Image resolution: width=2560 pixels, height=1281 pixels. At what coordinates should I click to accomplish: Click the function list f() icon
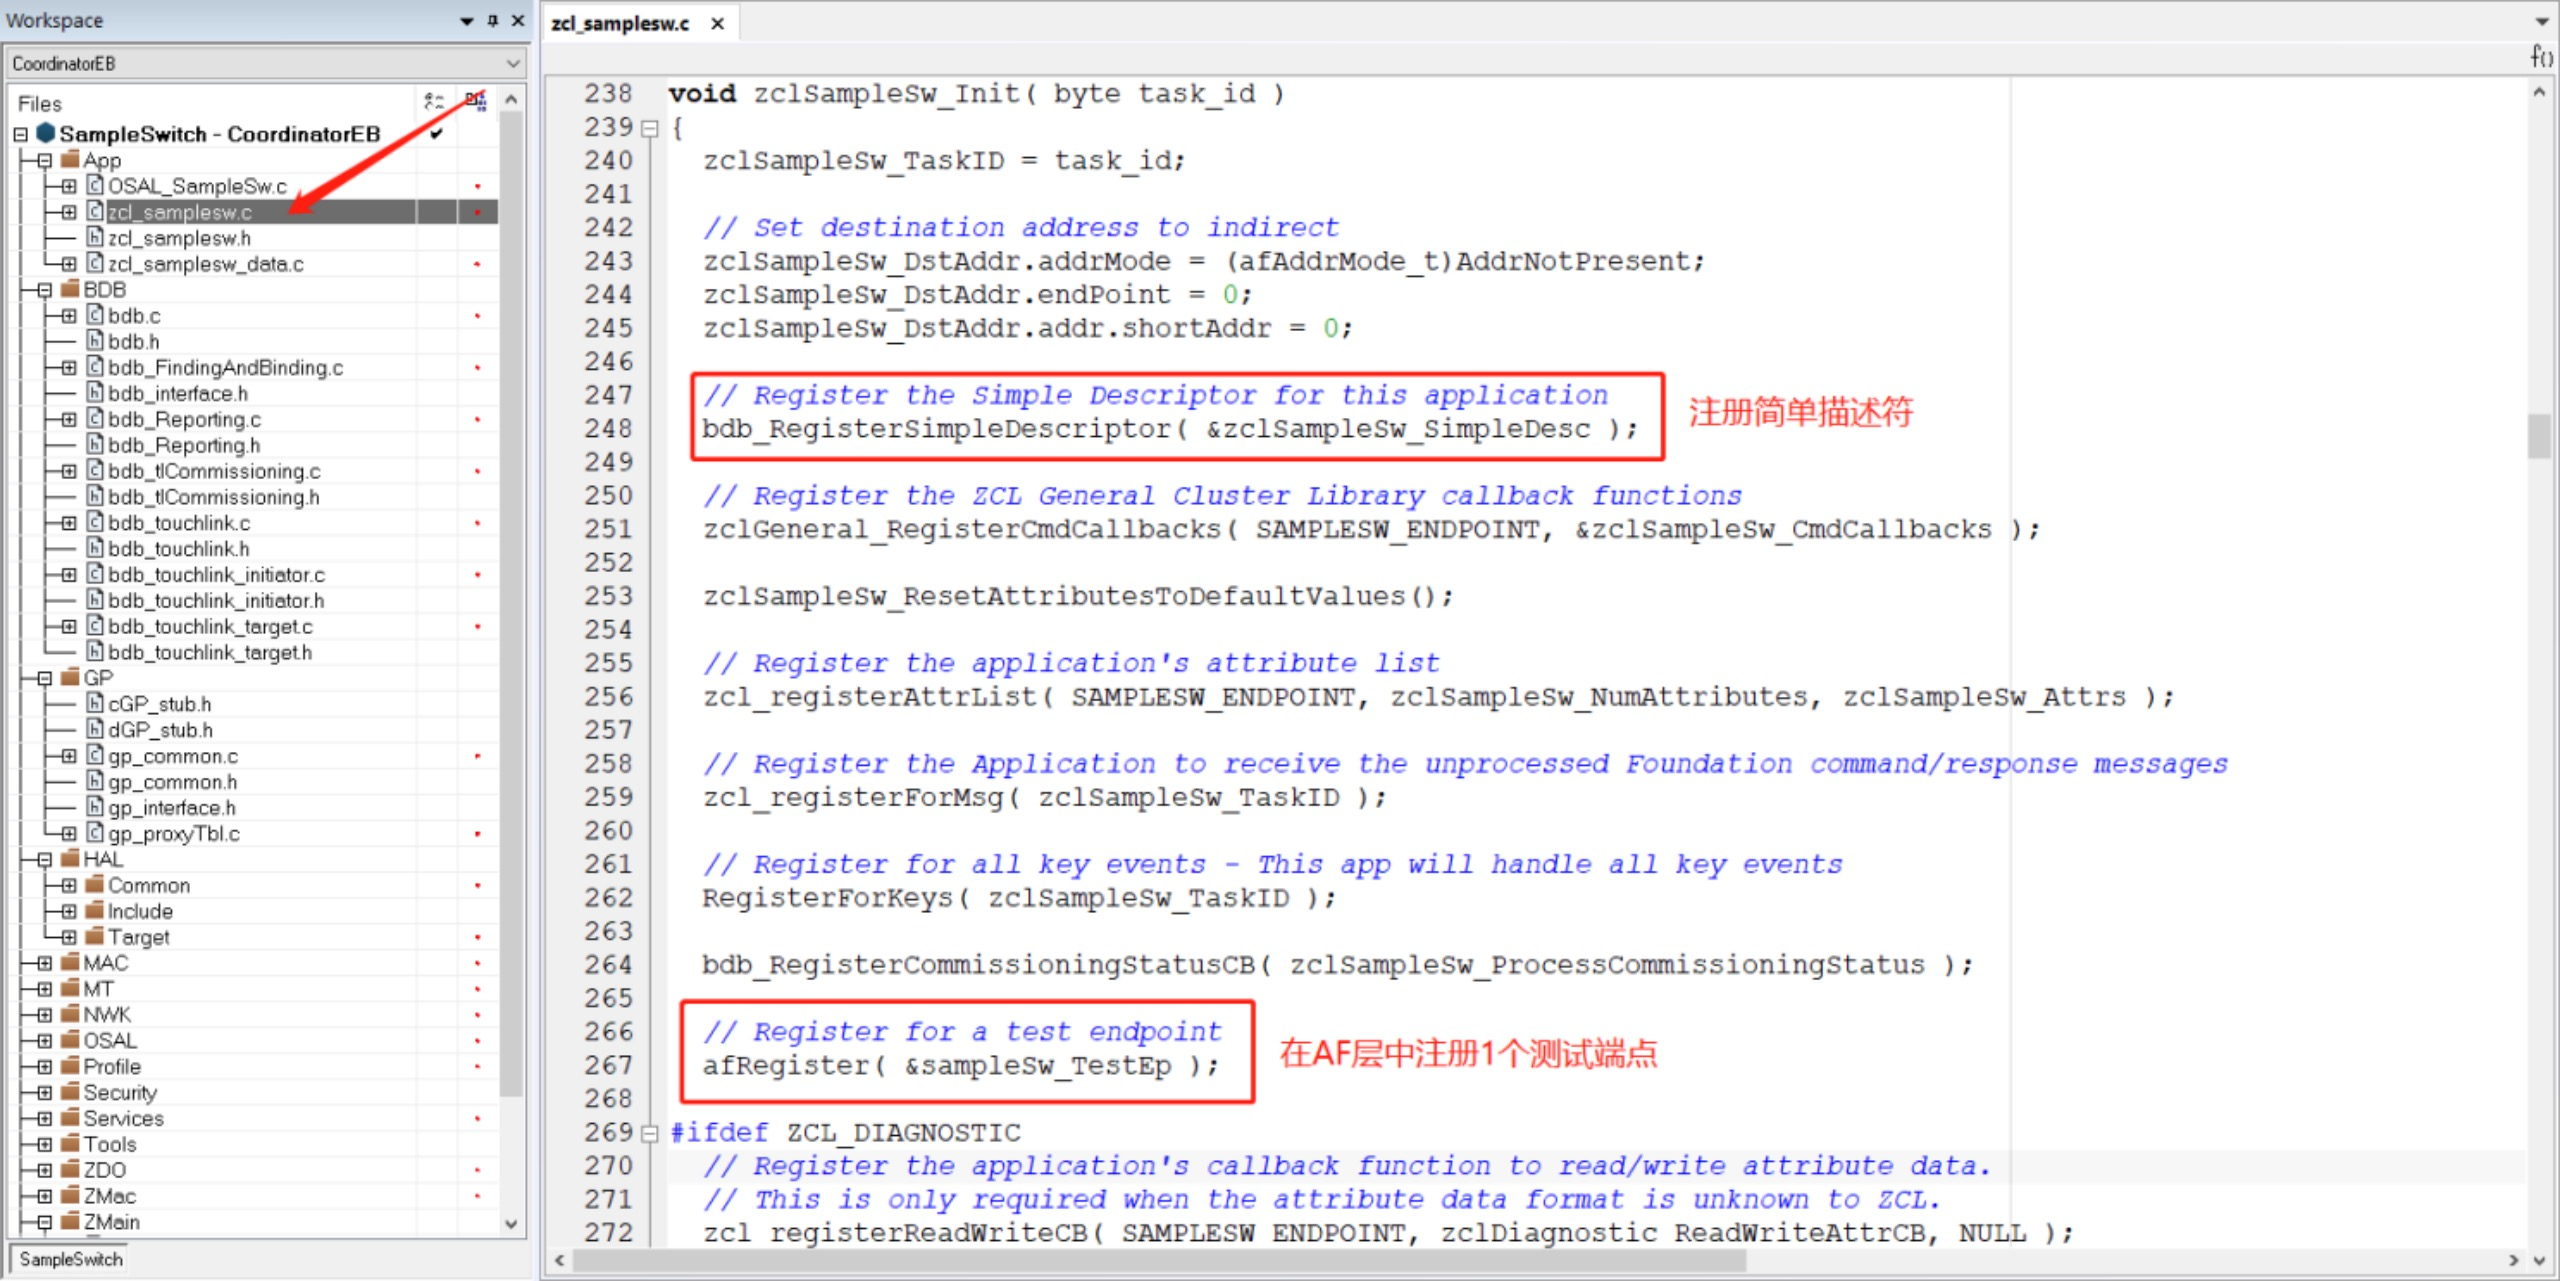tap(2540, 56)
